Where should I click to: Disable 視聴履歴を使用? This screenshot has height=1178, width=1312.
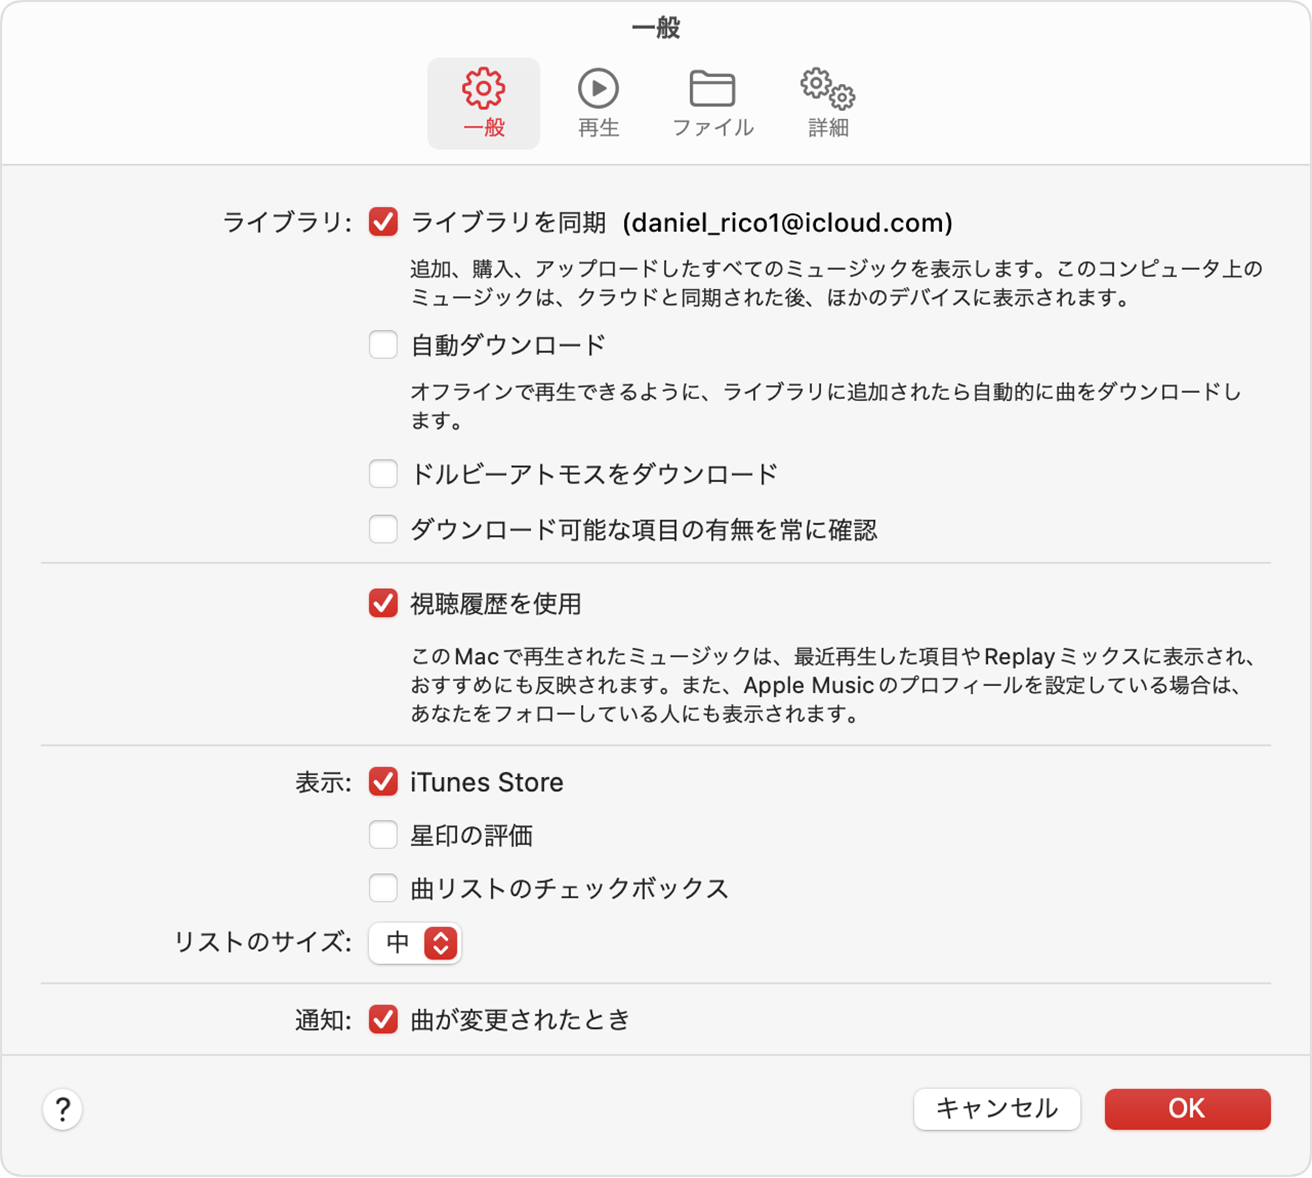pyautogui.click(x=383, y=603)
